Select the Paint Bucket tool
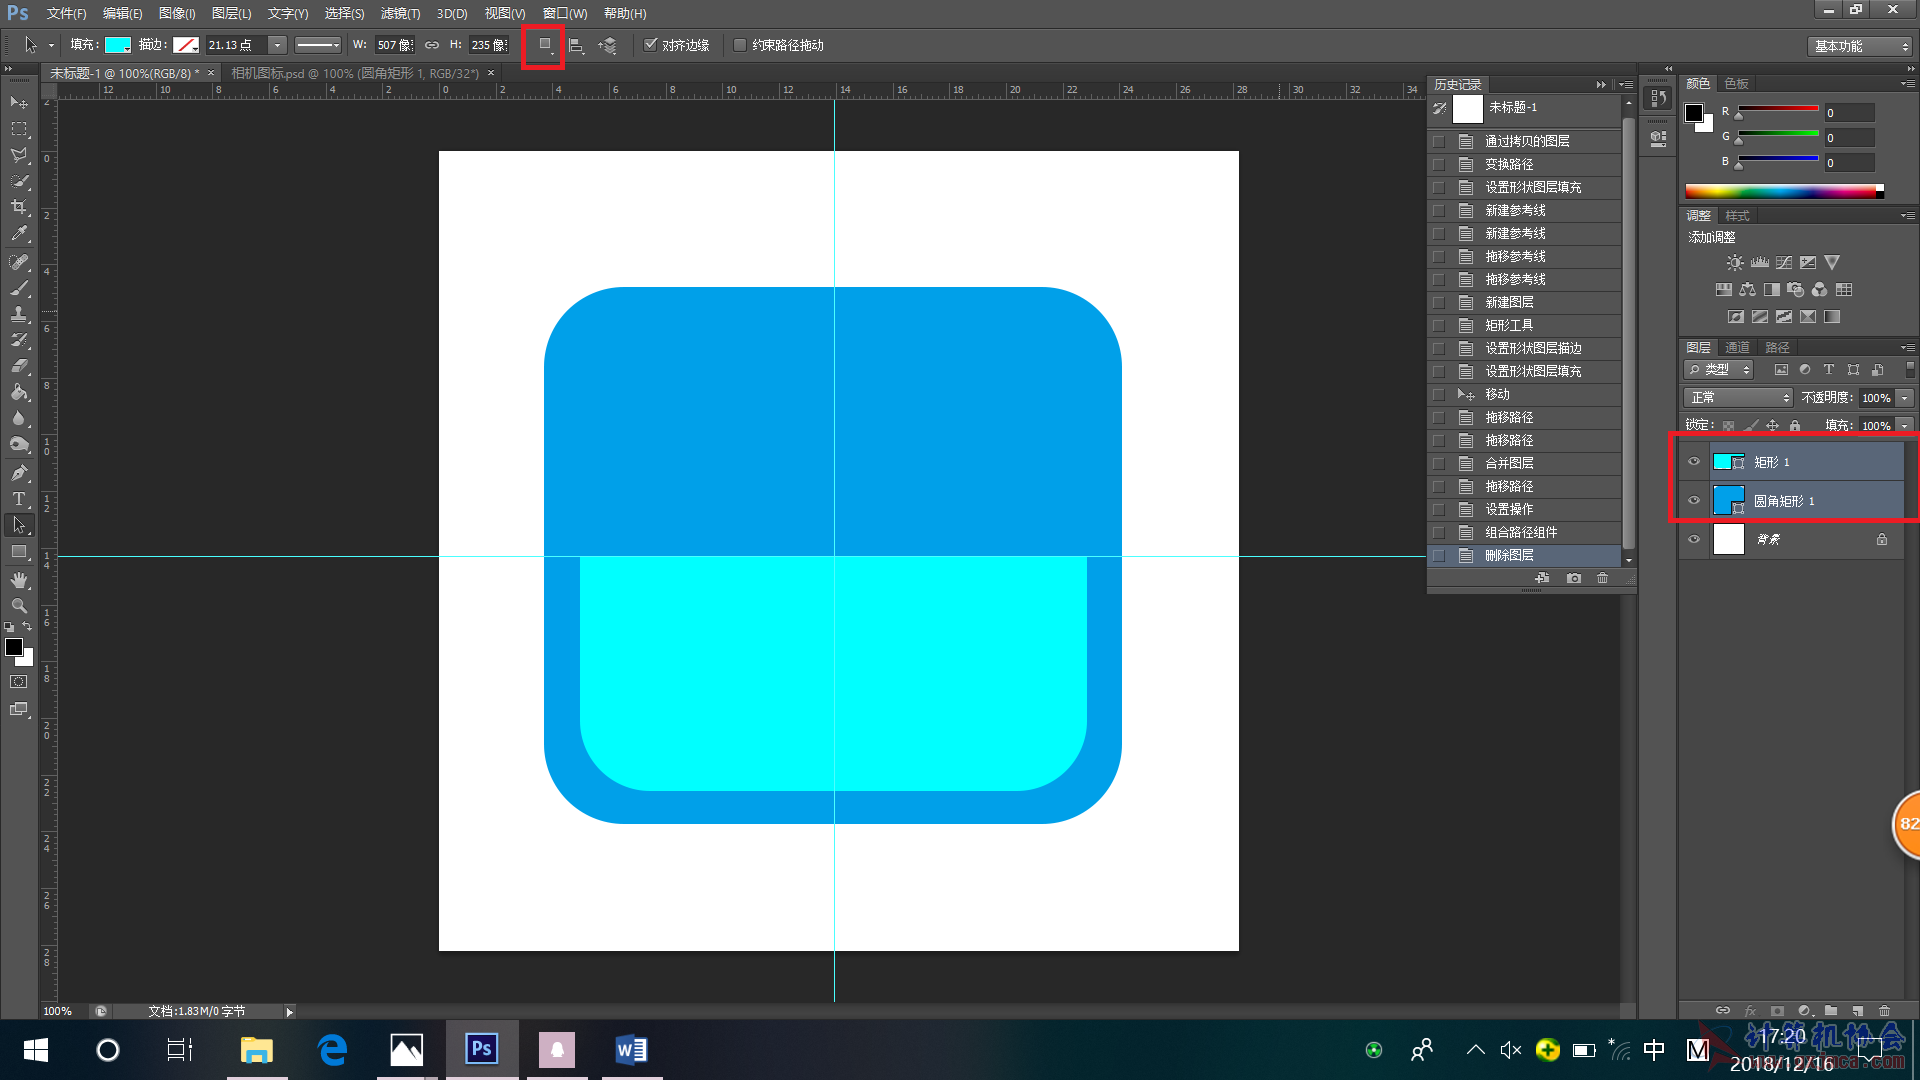This screenshot has width=1920, height=1080. click(19, 392)
